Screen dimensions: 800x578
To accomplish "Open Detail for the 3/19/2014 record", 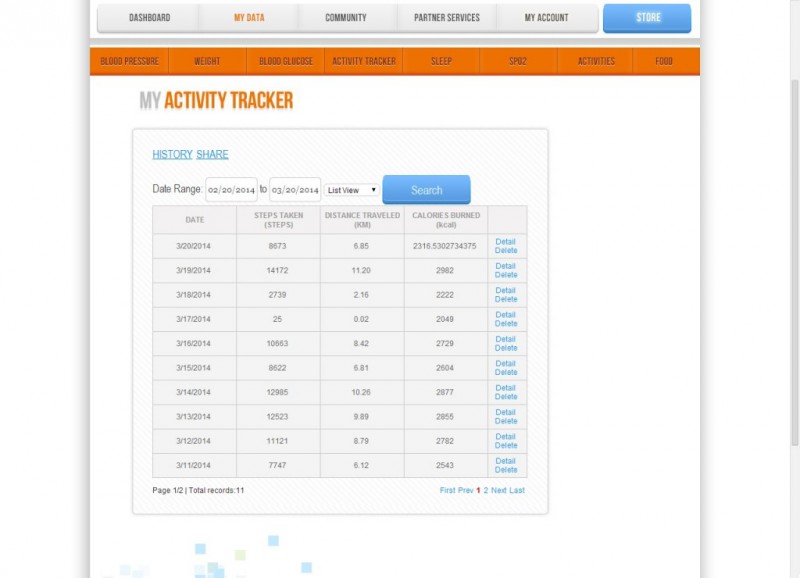I will pyautogui.click(x=506, y=266).
